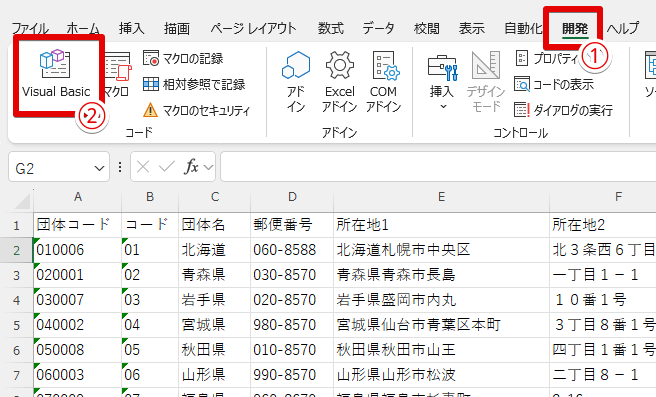The height and width of the screenshot is (397, 656).
Task: Select cell containing 二丁目８－１
Action: click(603, 375)
